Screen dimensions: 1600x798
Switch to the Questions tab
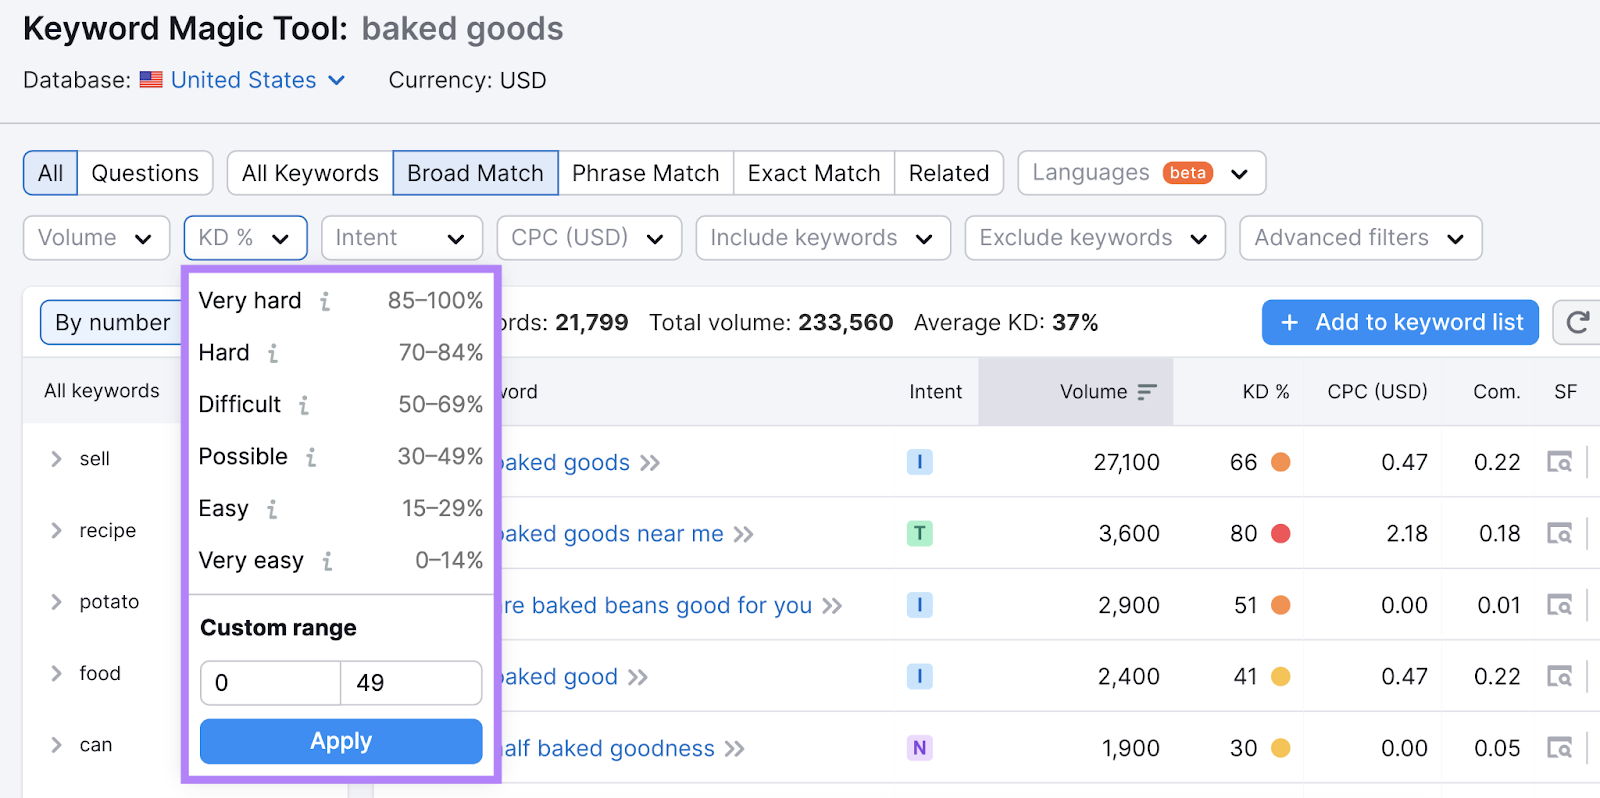coord(145,173)
